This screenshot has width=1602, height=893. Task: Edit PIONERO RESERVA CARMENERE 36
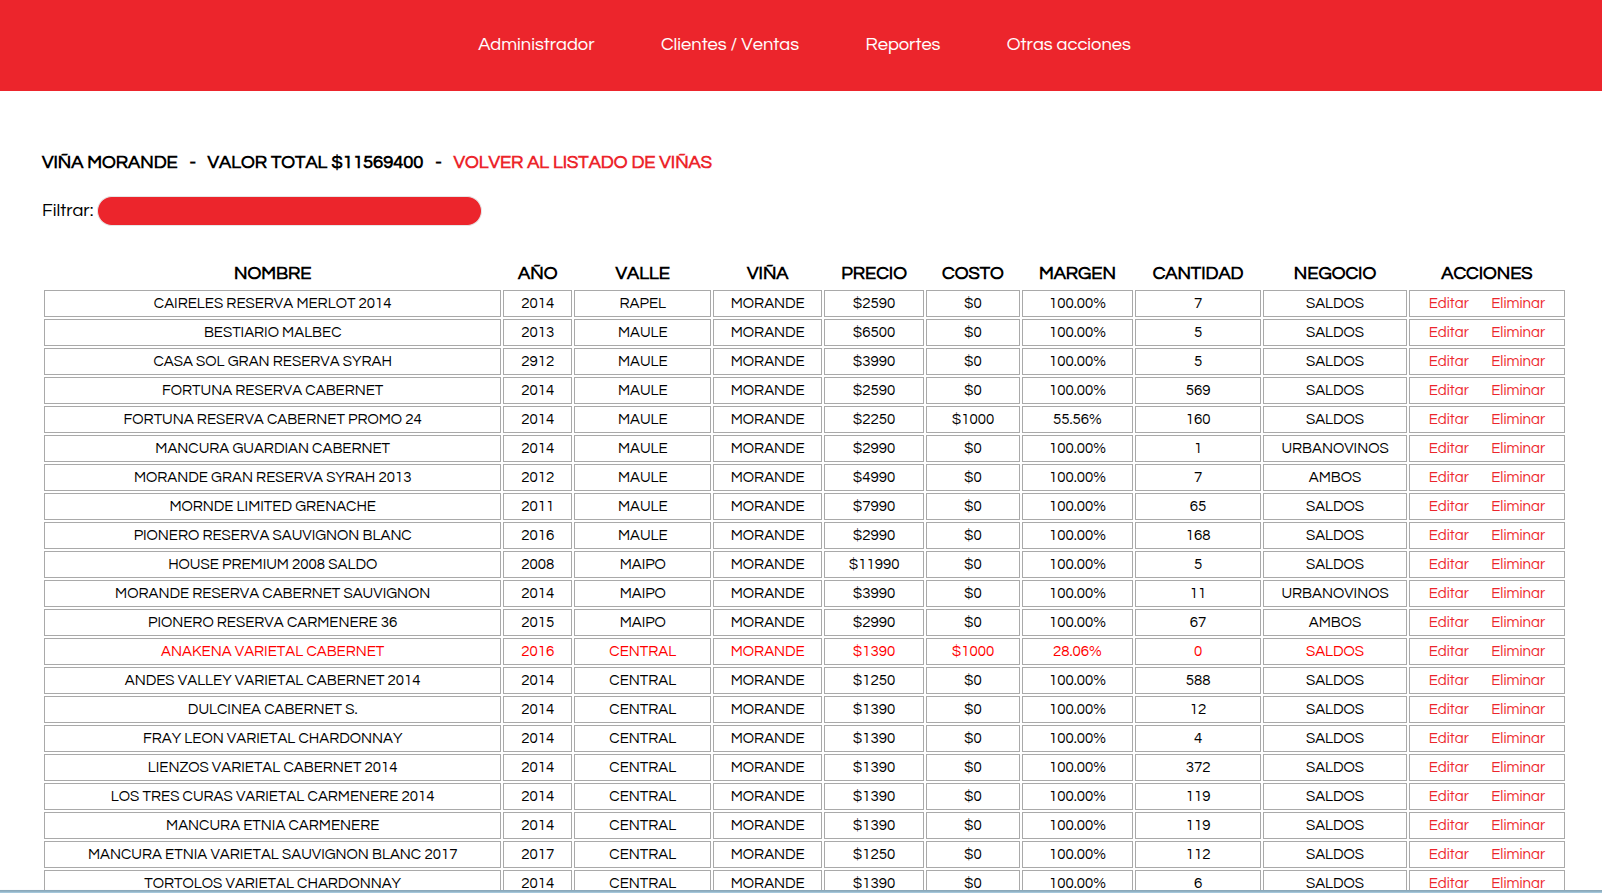(1448, 622)
